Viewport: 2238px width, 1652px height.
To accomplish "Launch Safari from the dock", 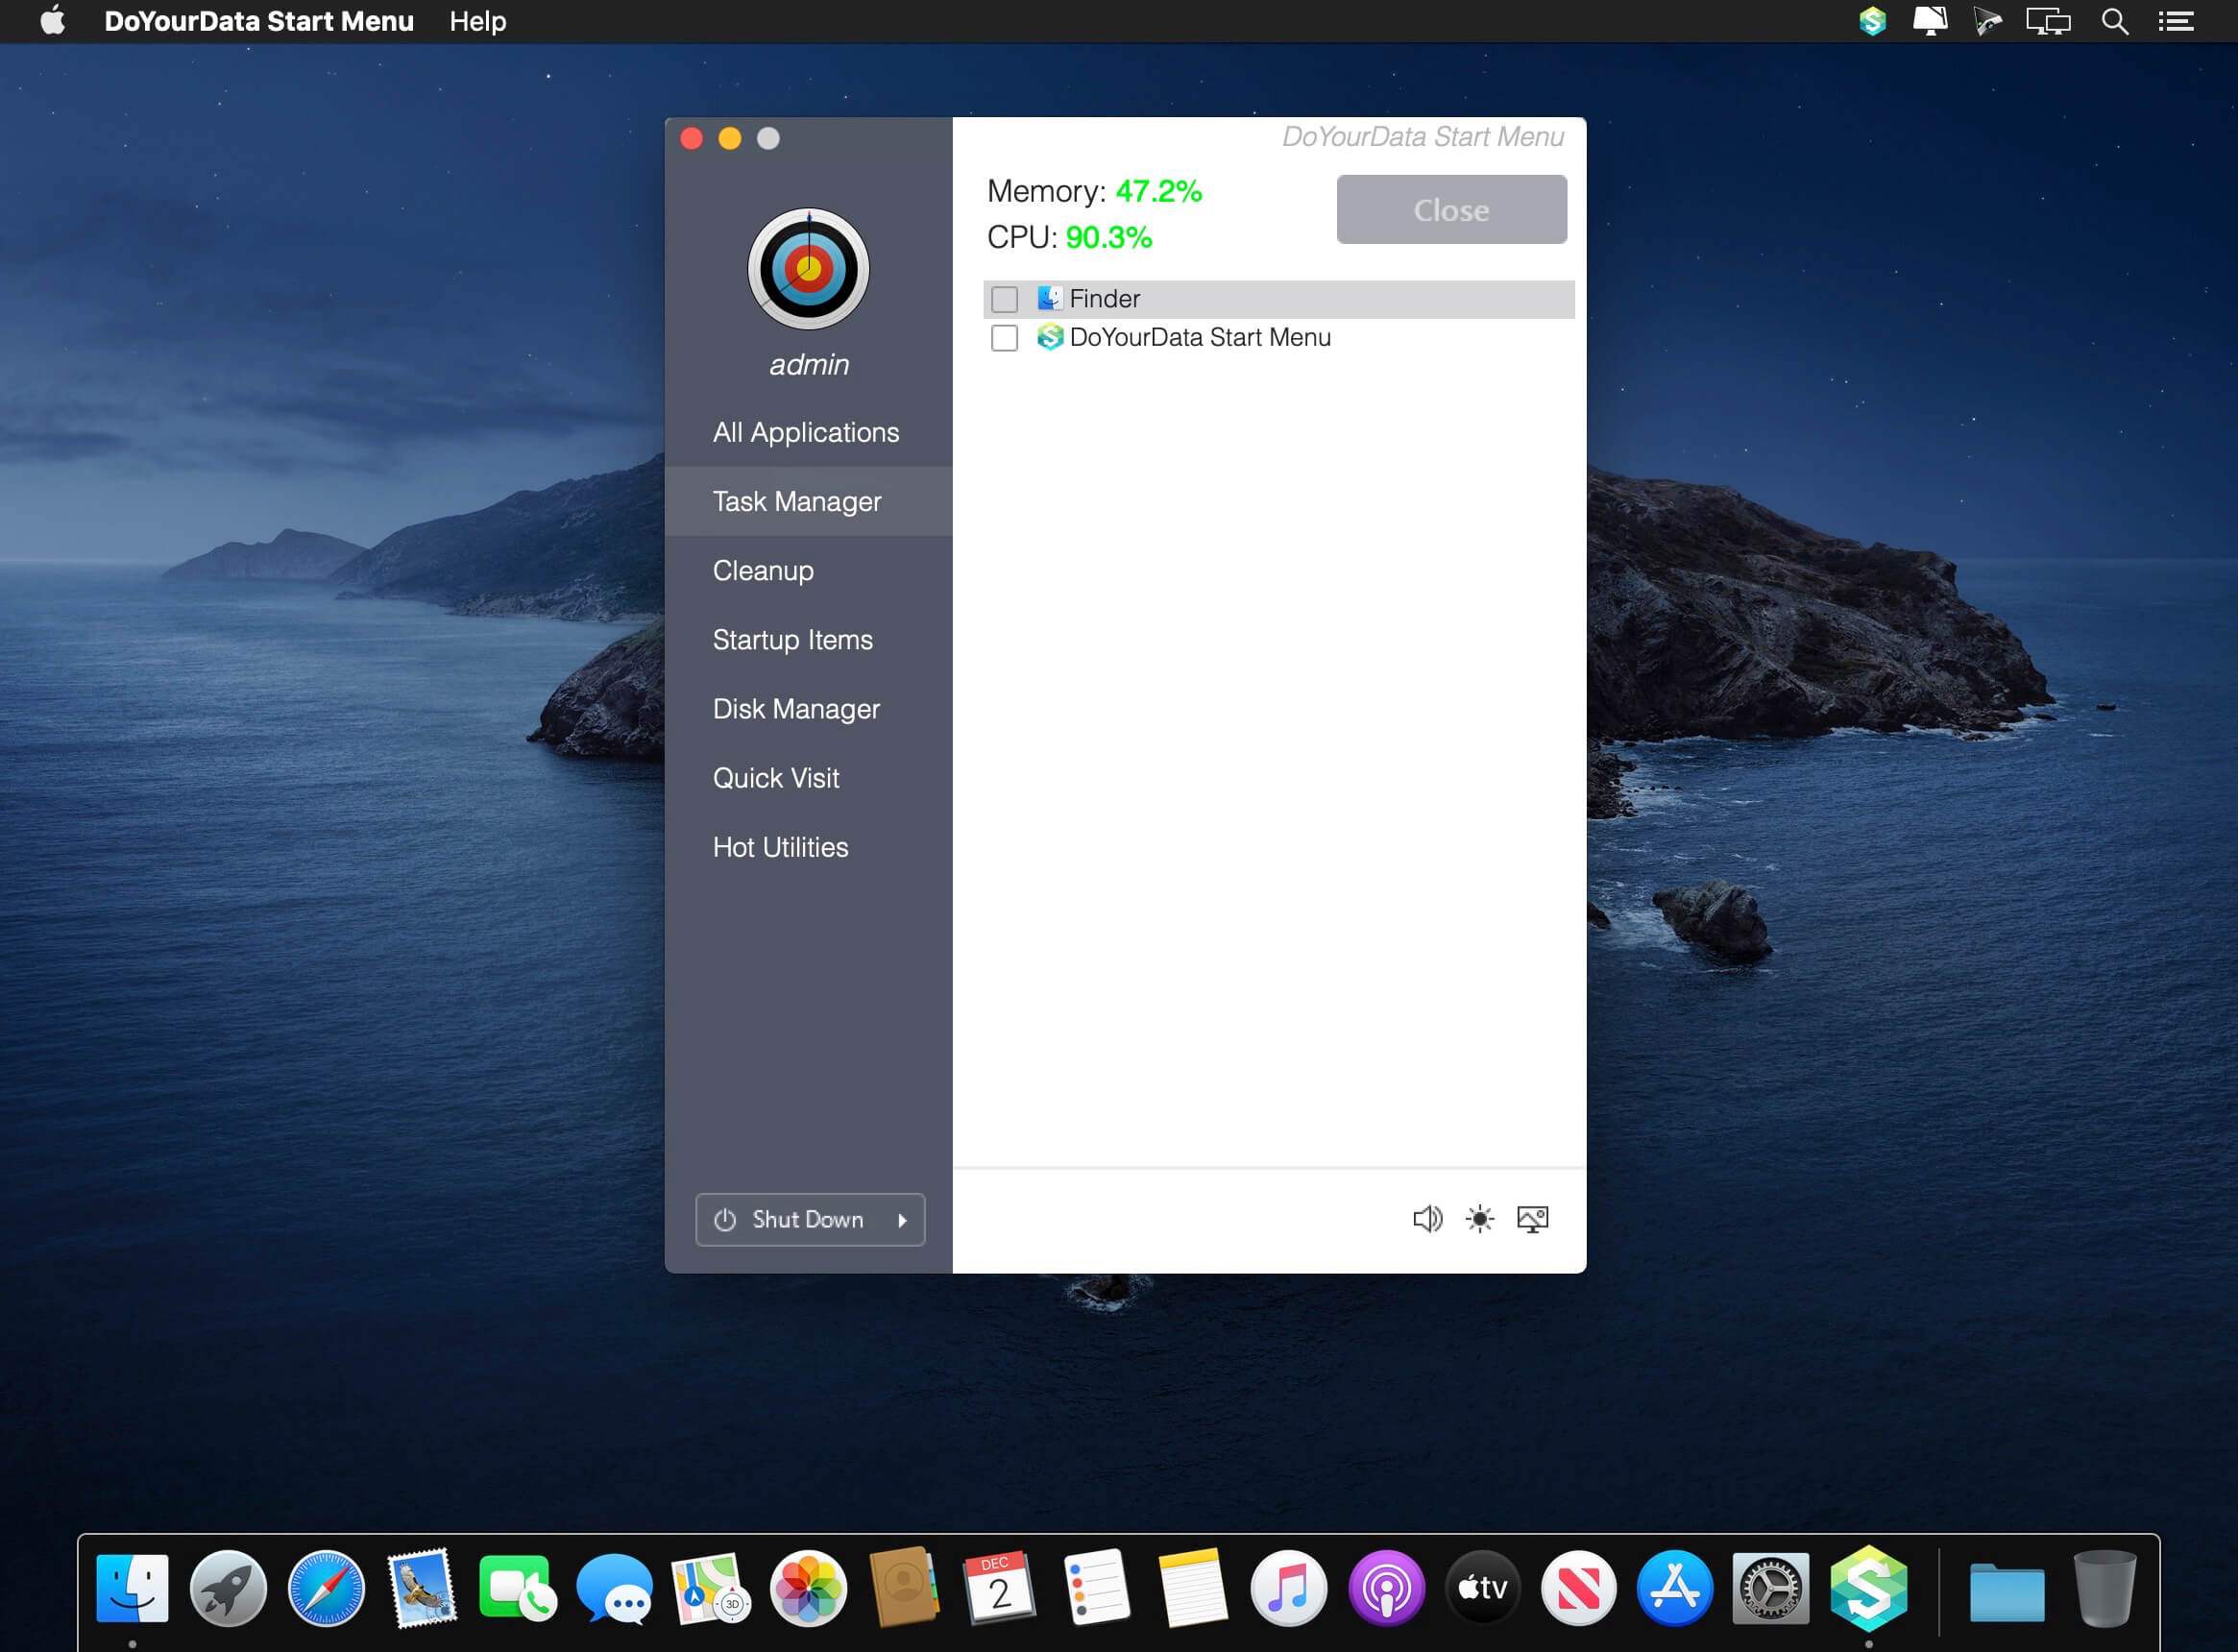I will [326, 1588].
